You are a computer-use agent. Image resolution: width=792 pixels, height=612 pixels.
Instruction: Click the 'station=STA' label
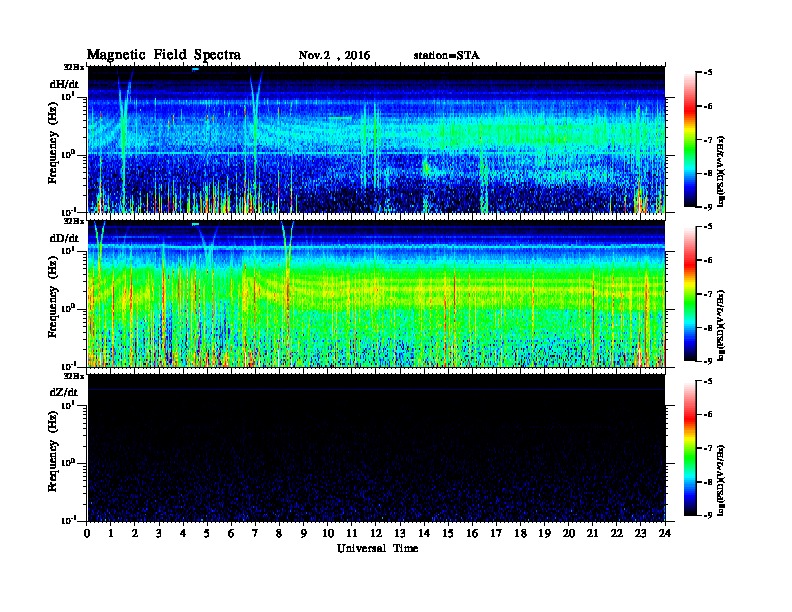(446, 55)
